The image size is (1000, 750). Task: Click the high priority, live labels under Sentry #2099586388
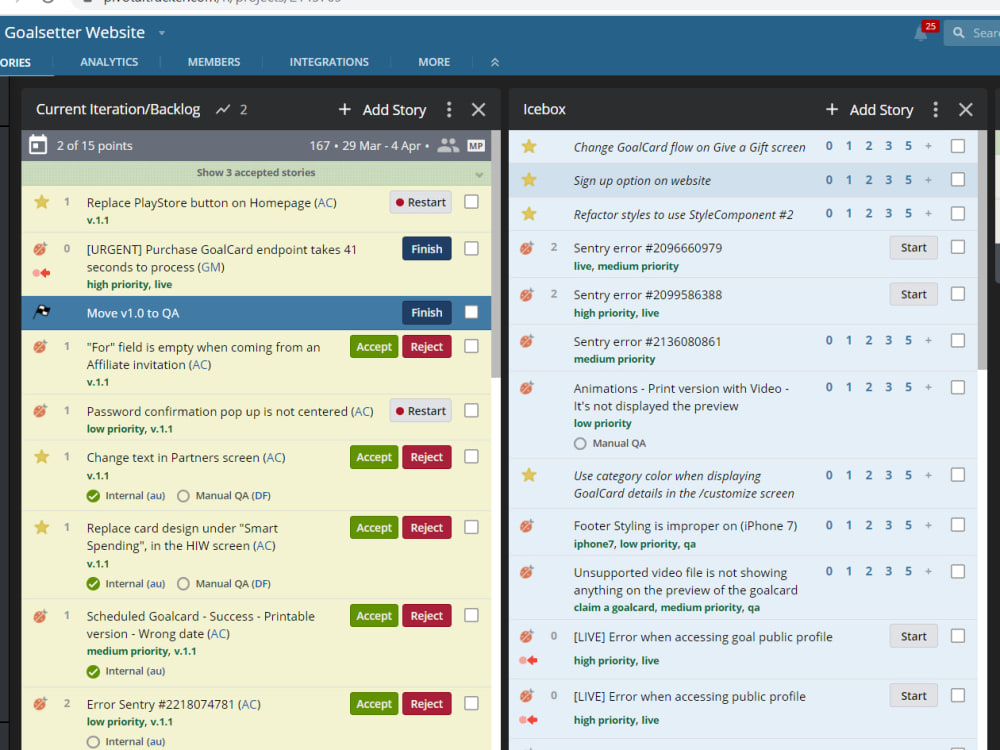click(x=616, y=313)
